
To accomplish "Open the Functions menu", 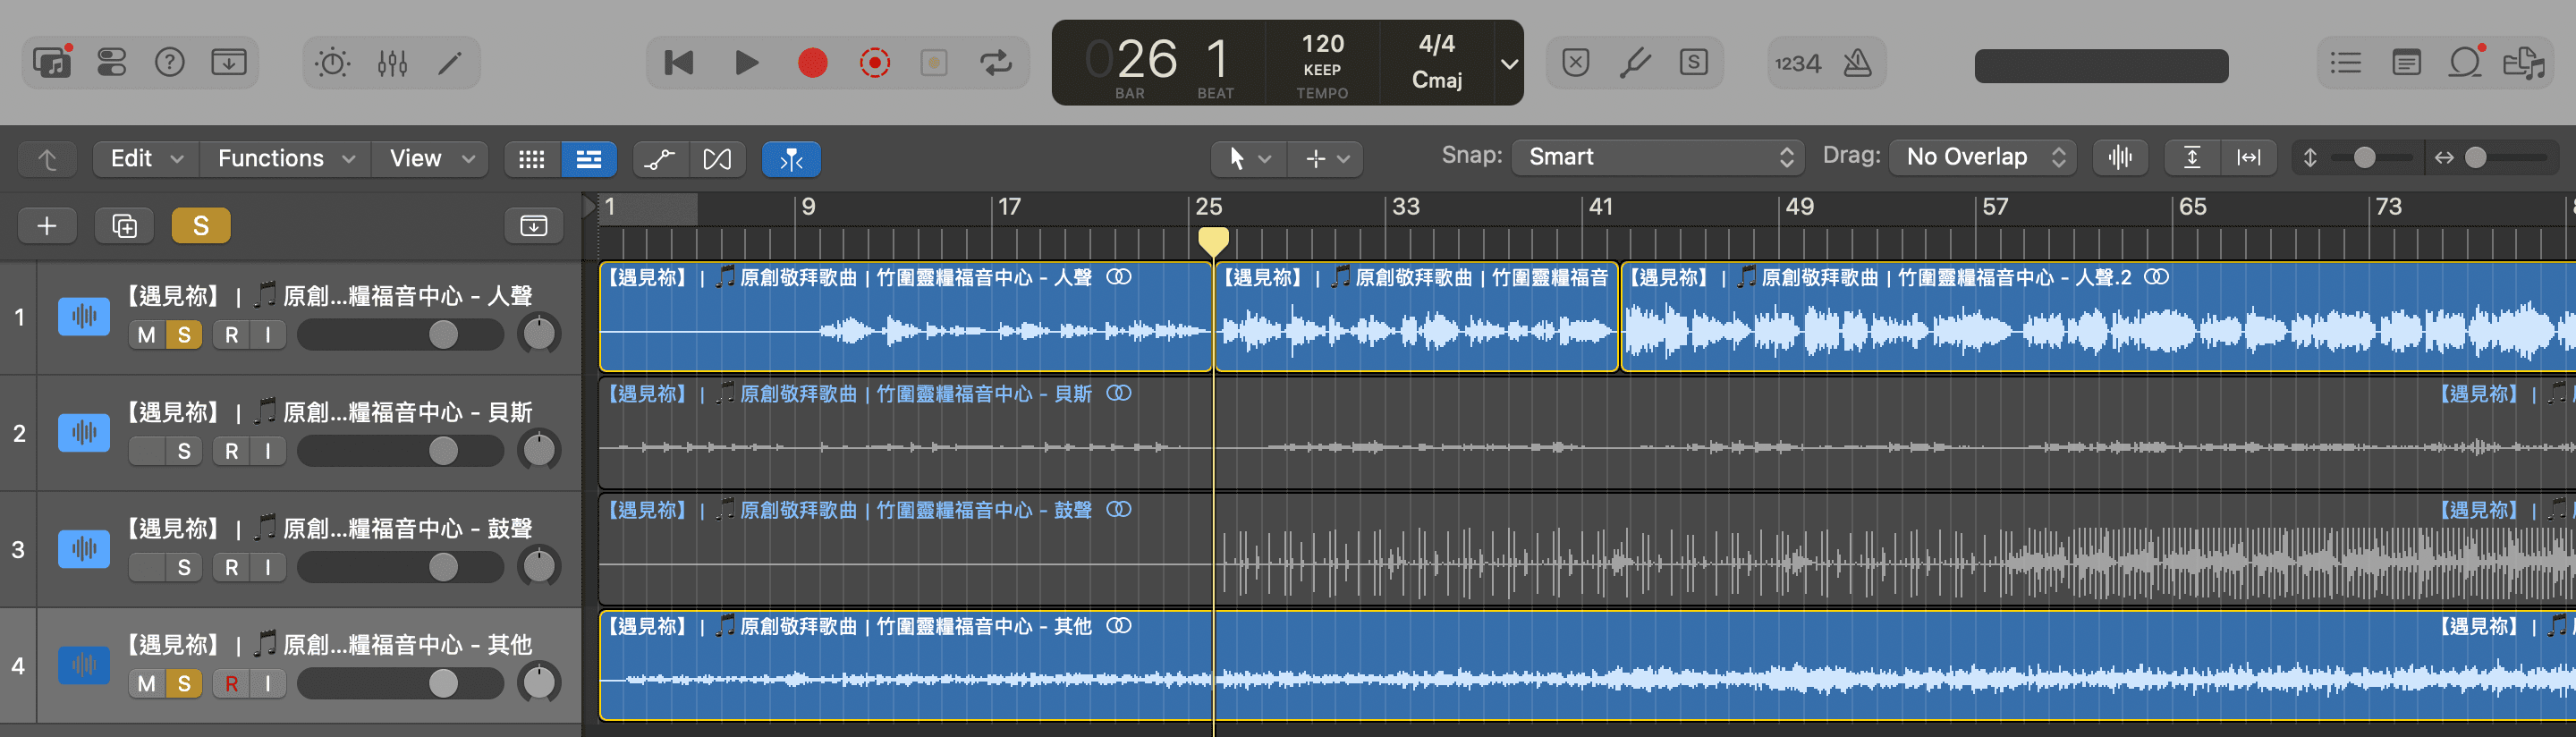I will [x=286, y=158].
